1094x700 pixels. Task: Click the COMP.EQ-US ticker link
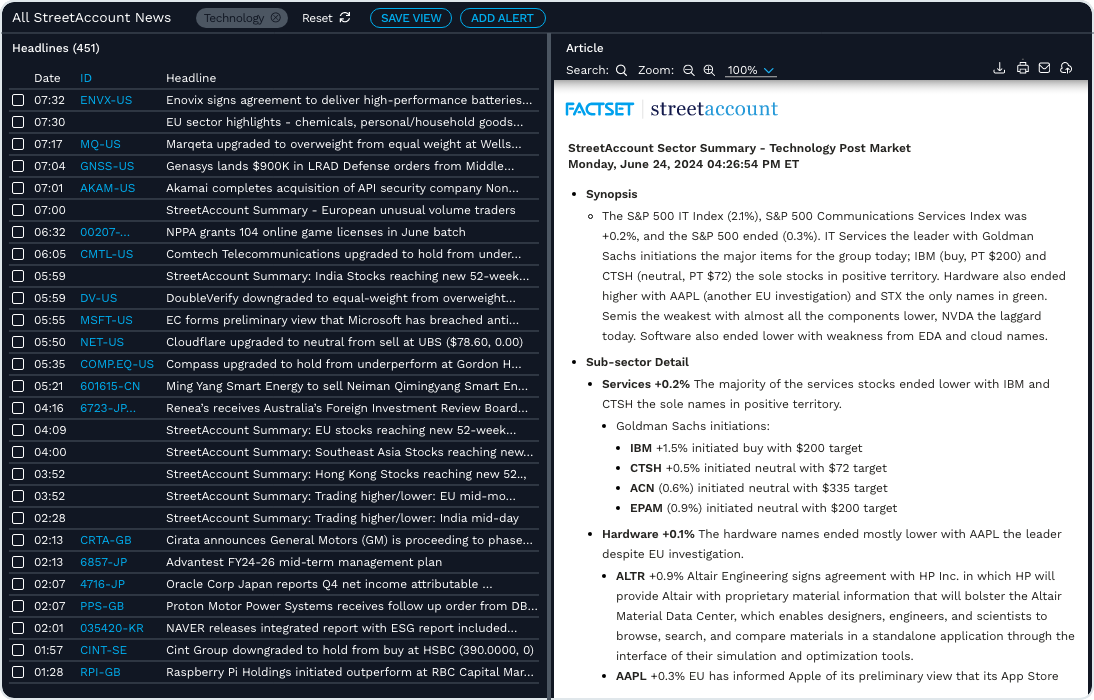[x=117, y=364]
